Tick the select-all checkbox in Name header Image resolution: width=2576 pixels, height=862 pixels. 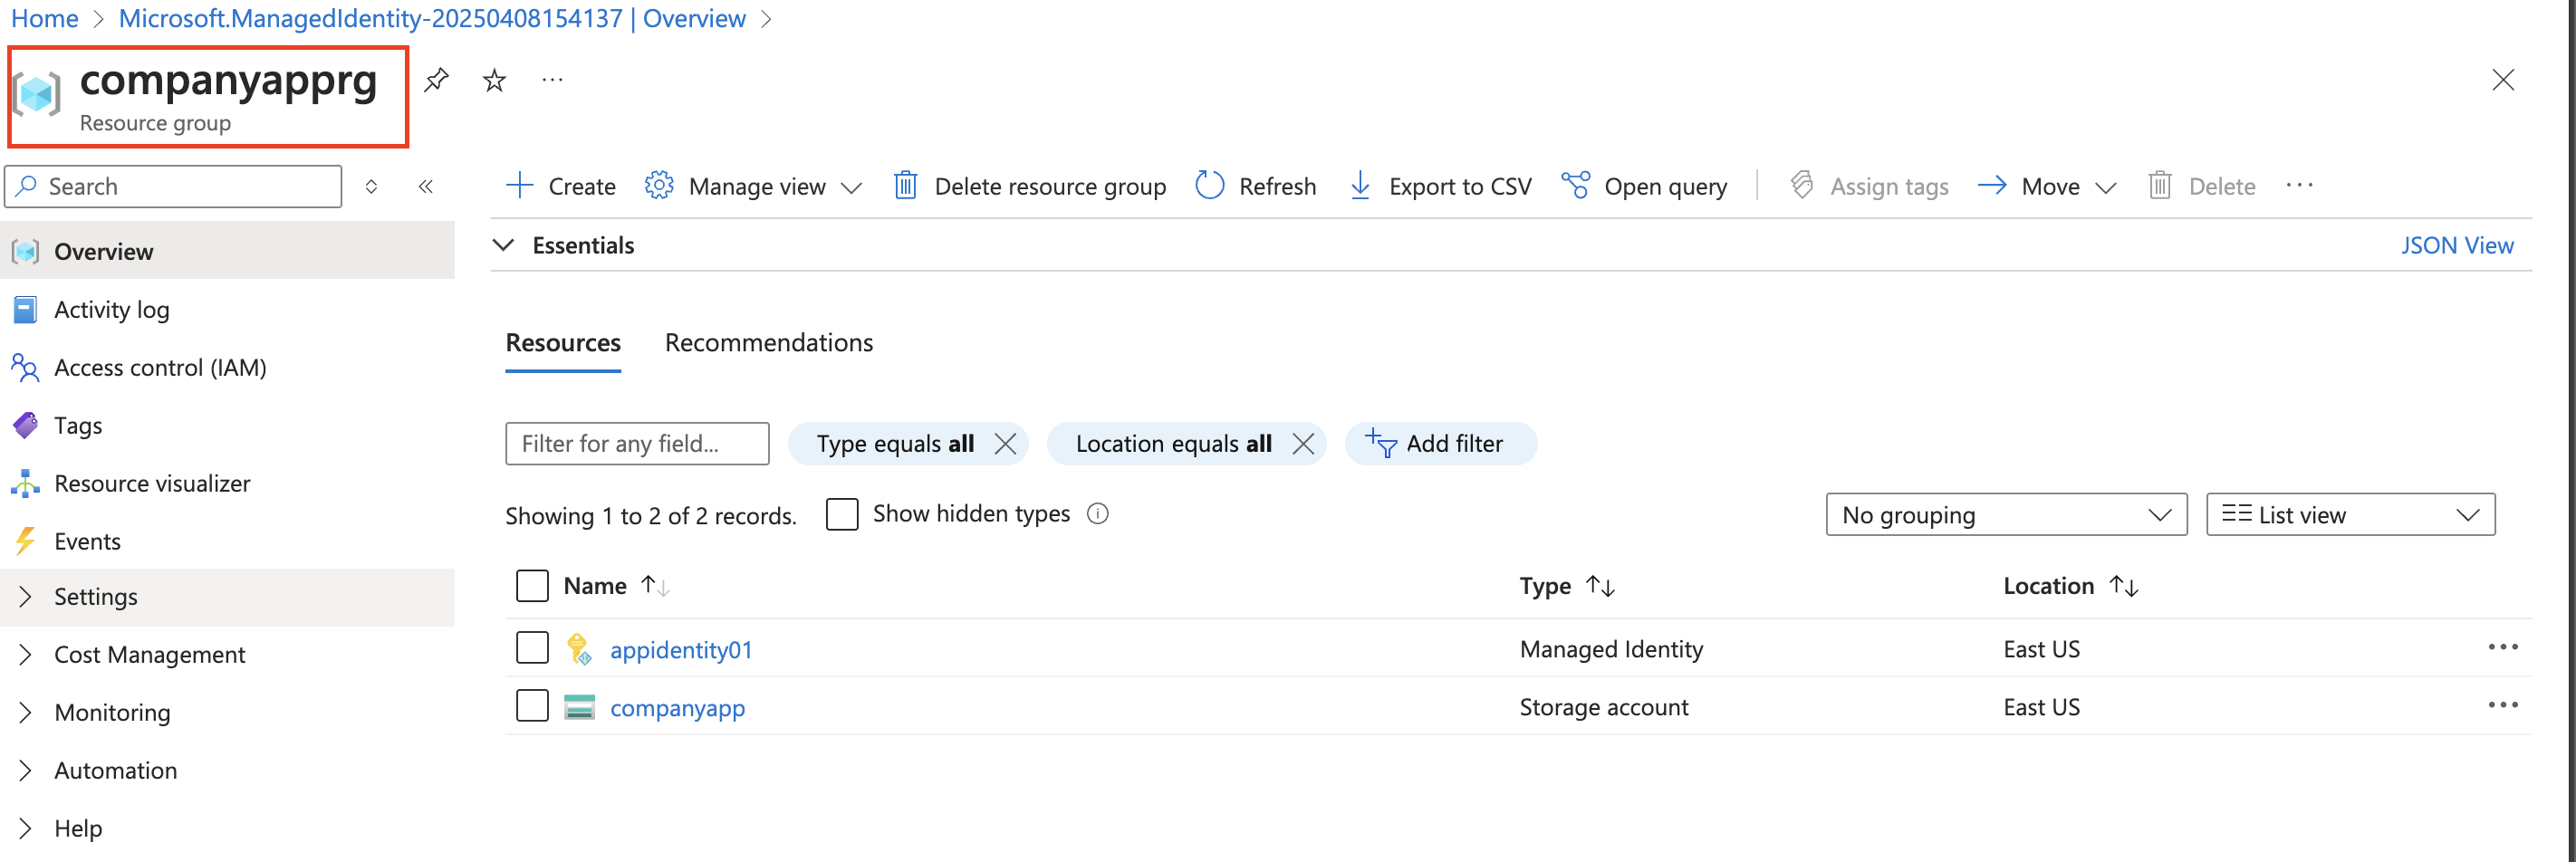[532, 586]
